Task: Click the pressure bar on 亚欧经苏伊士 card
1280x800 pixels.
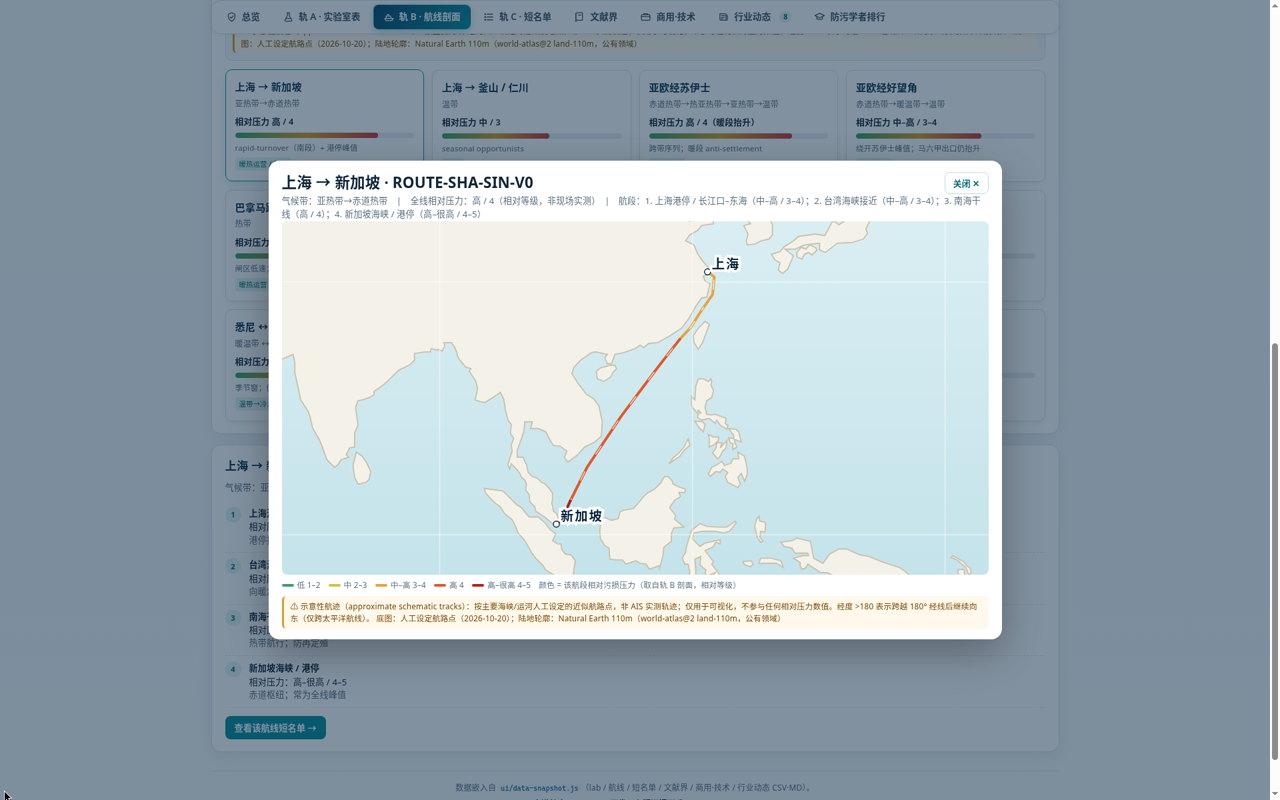Action: point(738,136)
